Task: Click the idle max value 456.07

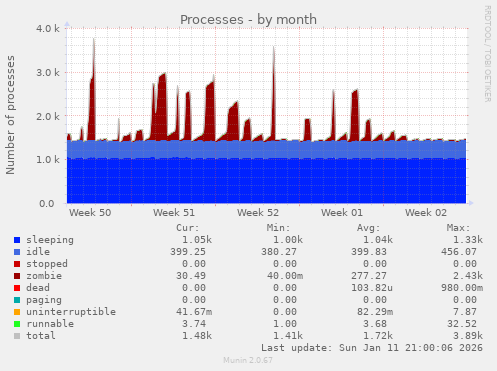Action: click(459, 252)
